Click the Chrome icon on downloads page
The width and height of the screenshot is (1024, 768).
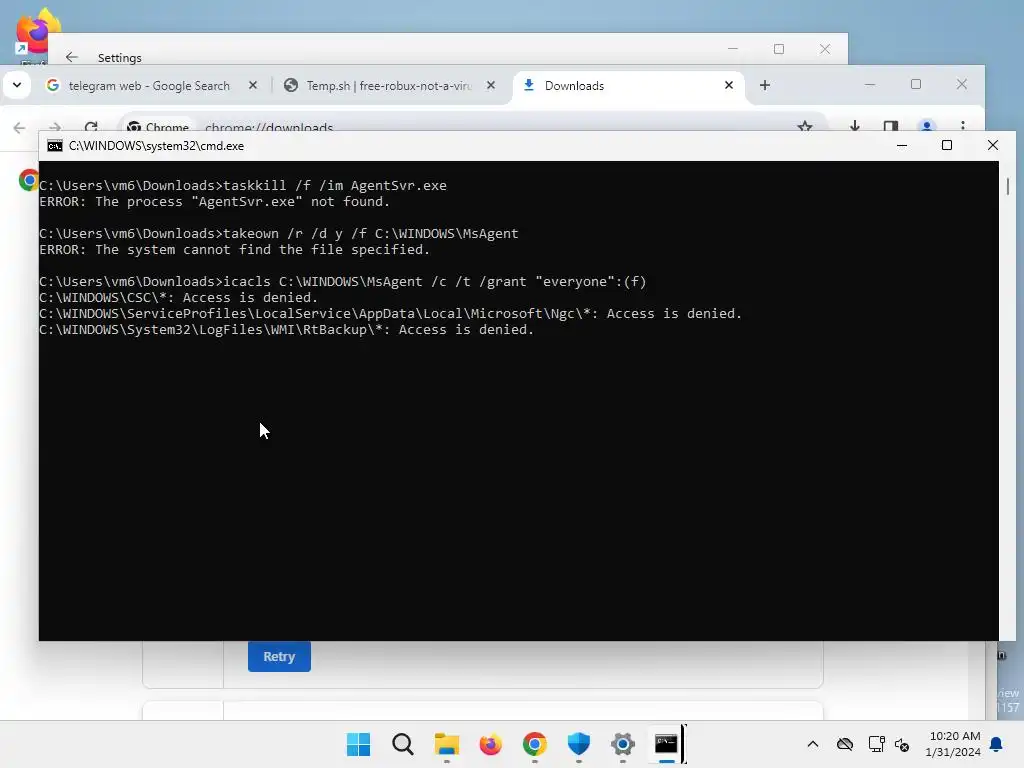click(x=28, y=180)
